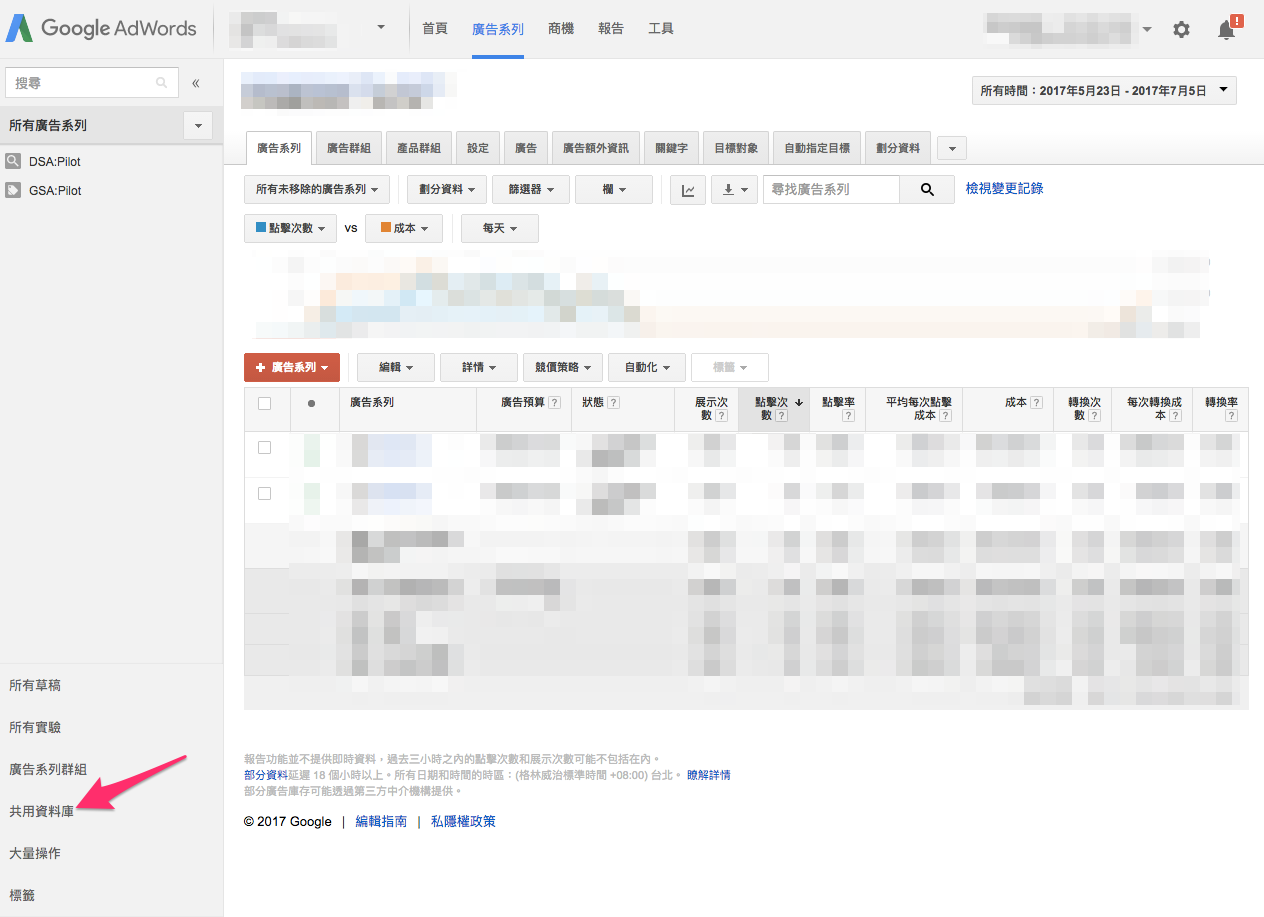The width and height of the screenshot is (1264, 917).
Task: Focus the 尋找廣告系列 search field
Action: click(831, 190)
